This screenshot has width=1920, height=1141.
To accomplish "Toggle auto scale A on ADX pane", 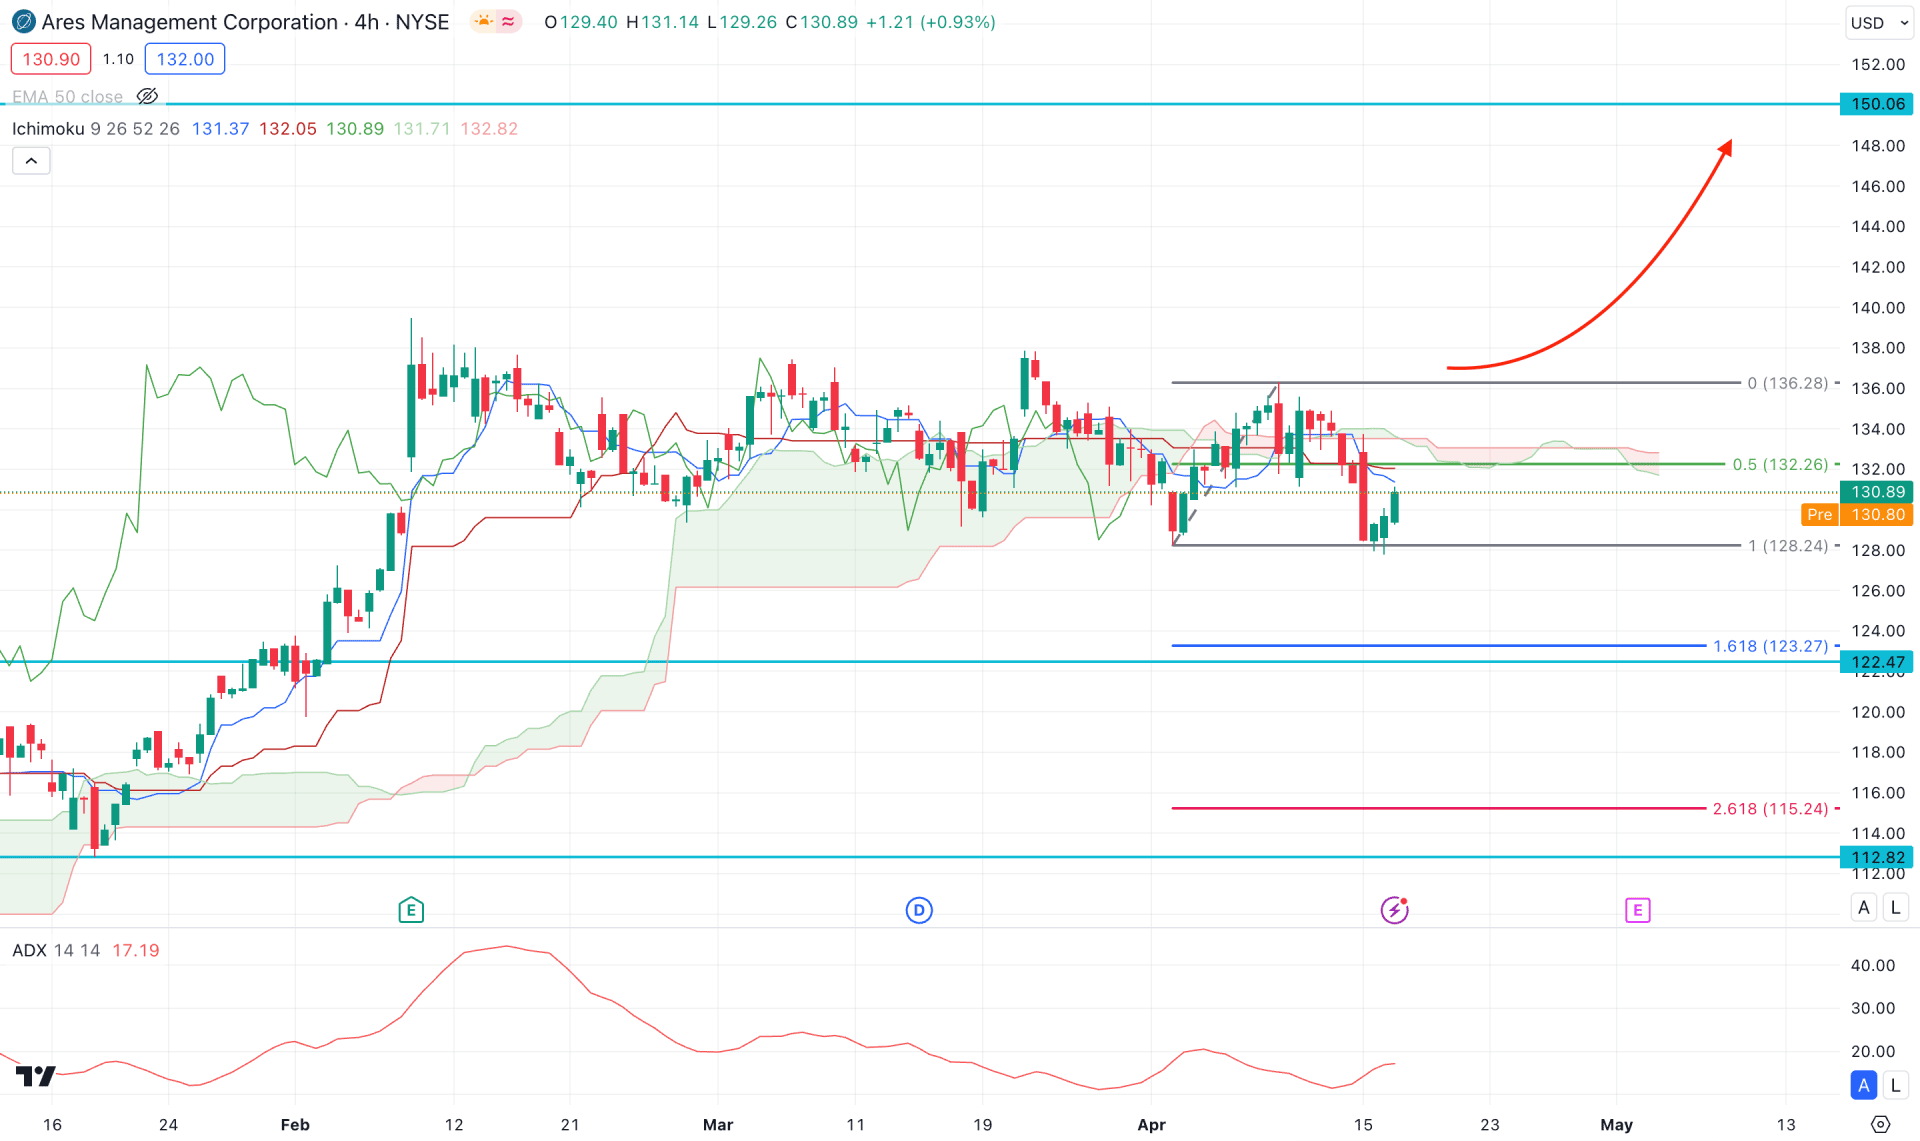I will click(x=1863, y=1085).
